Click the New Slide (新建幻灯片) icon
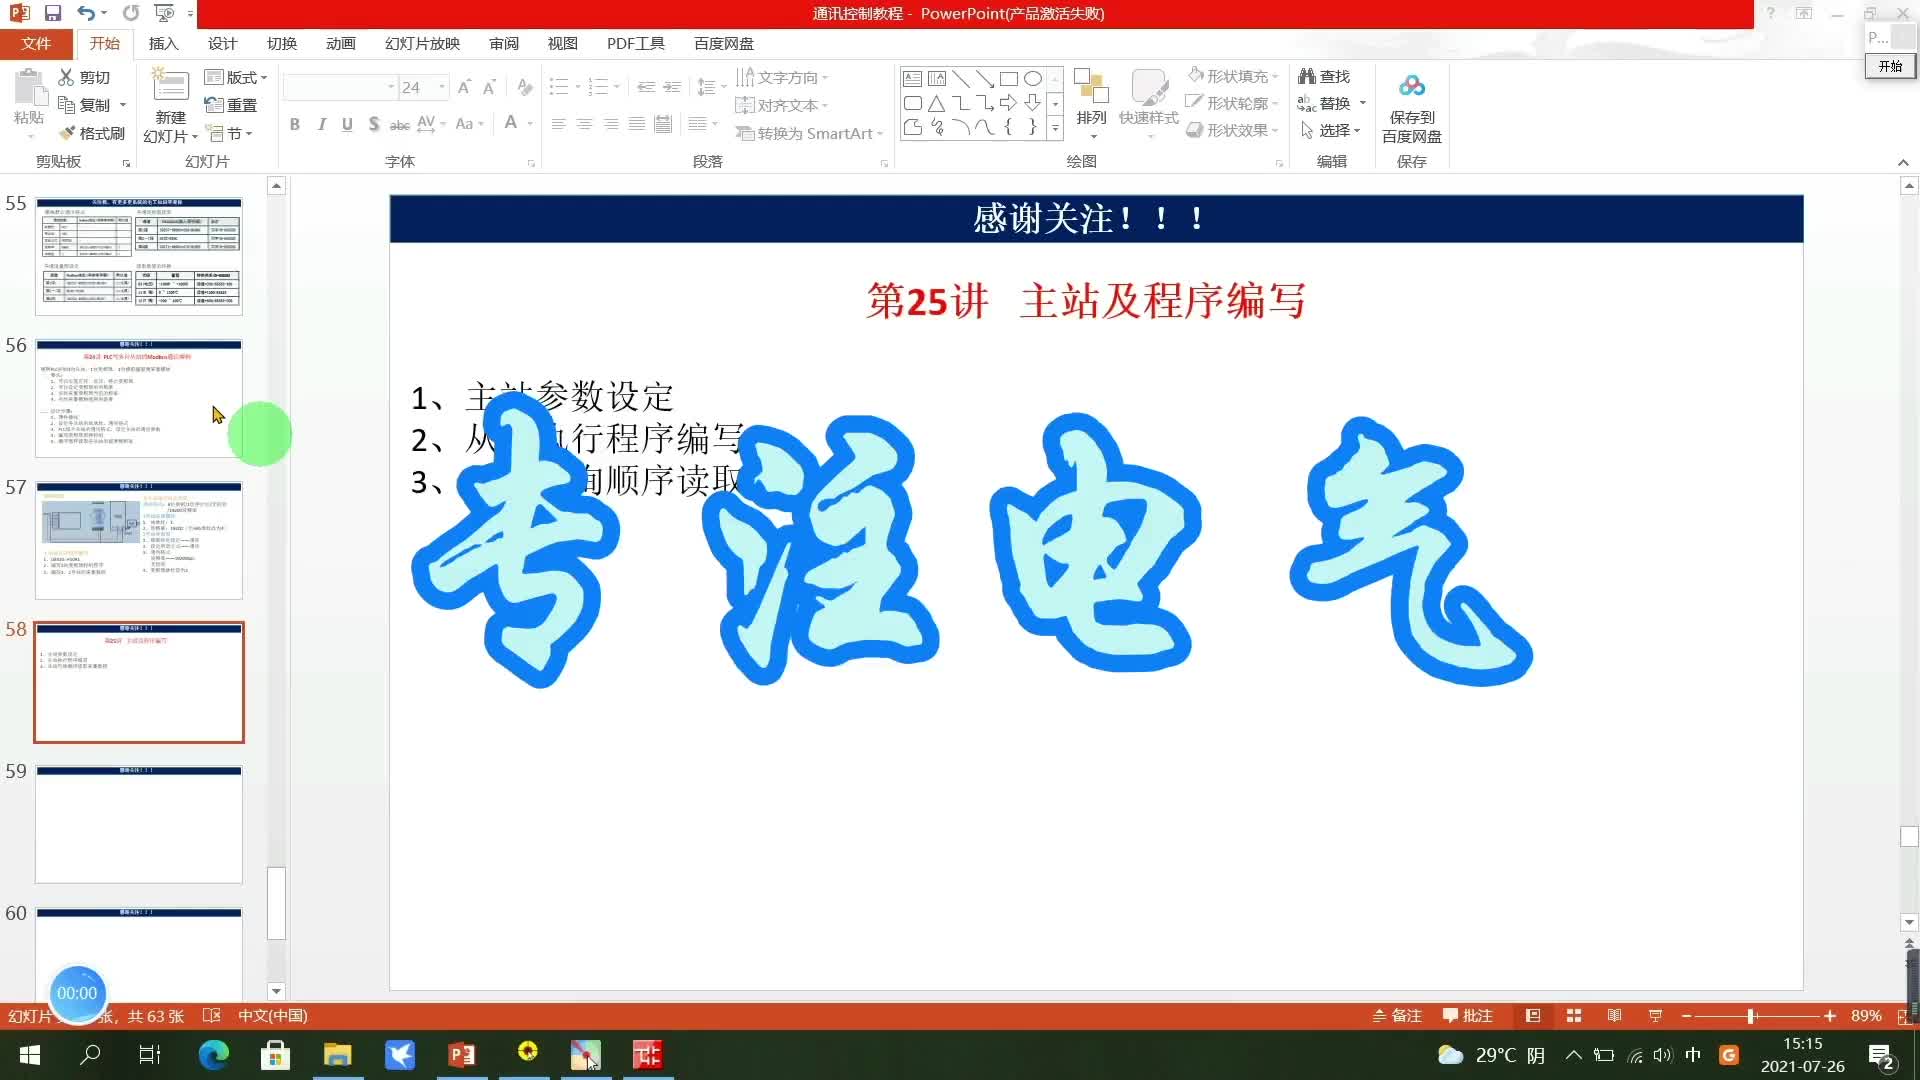Screen dimensions: 1920x1080 pyautogui.click(x=170, y=86)
